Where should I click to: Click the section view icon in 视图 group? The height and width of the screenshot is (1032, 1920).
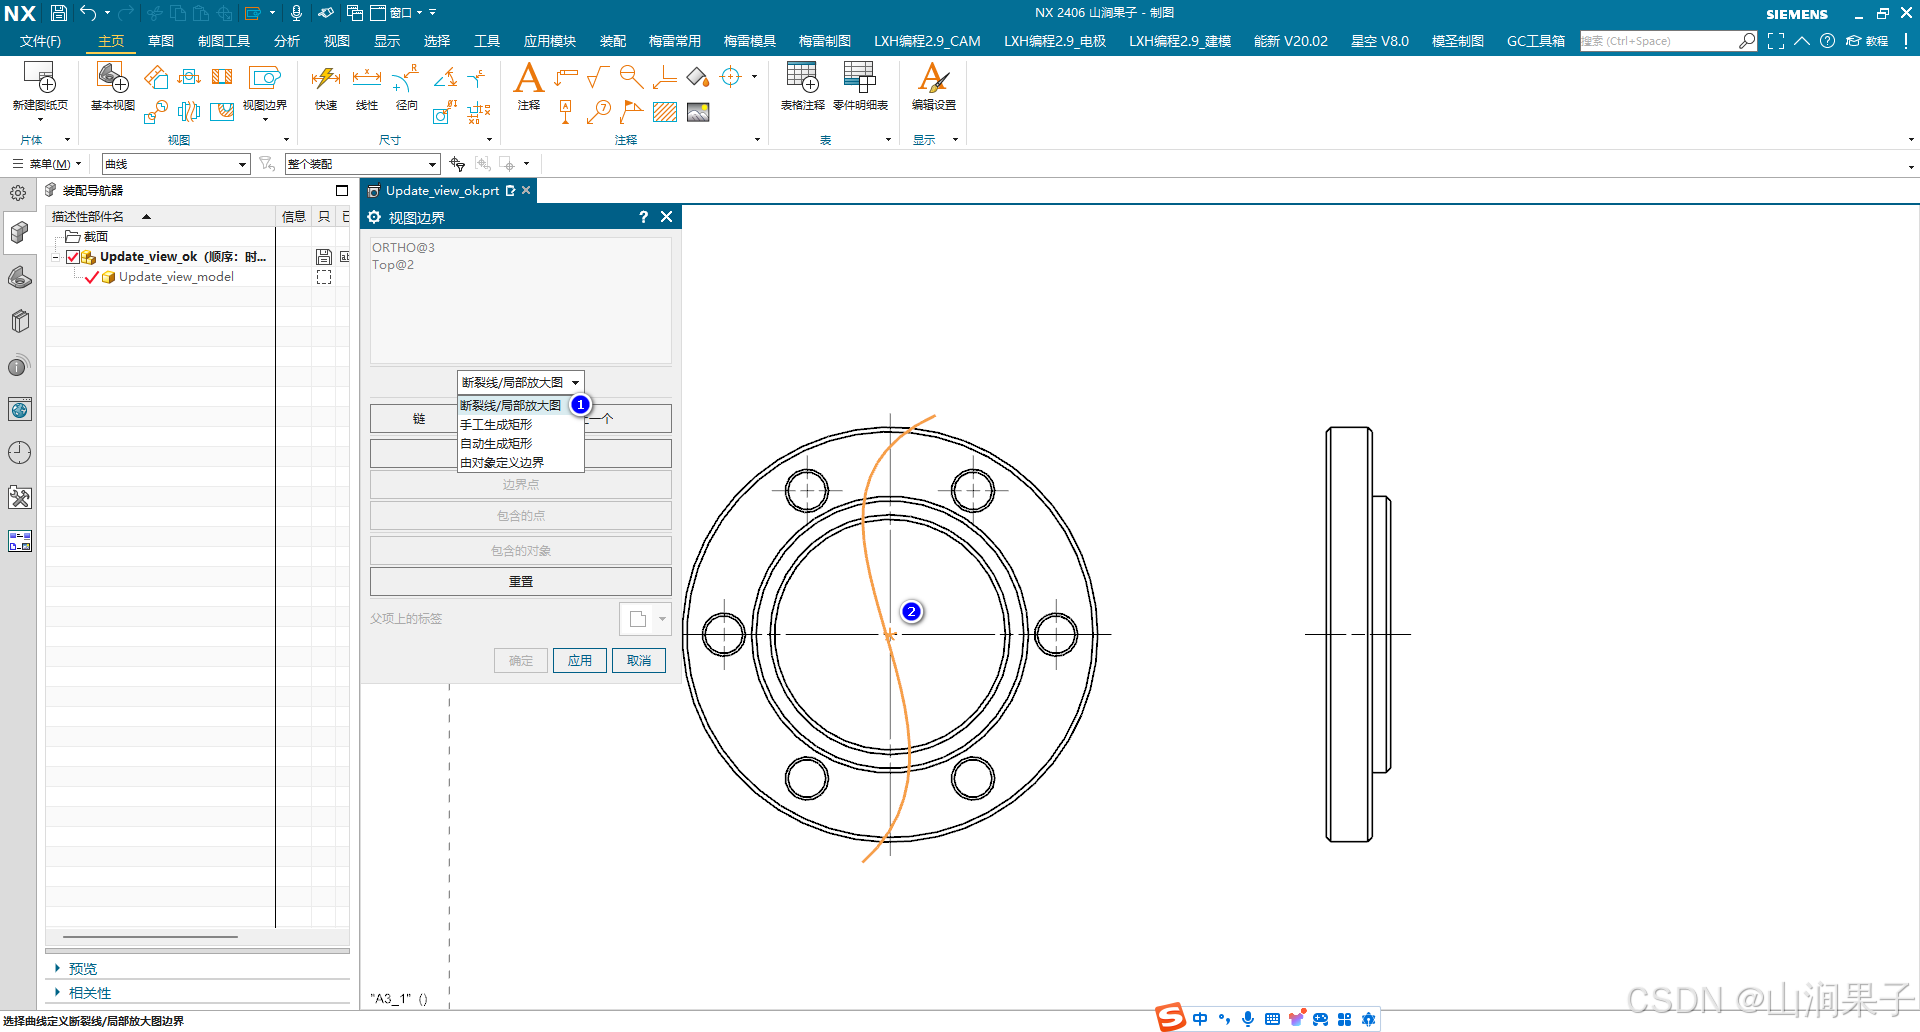tap(222, 77)
